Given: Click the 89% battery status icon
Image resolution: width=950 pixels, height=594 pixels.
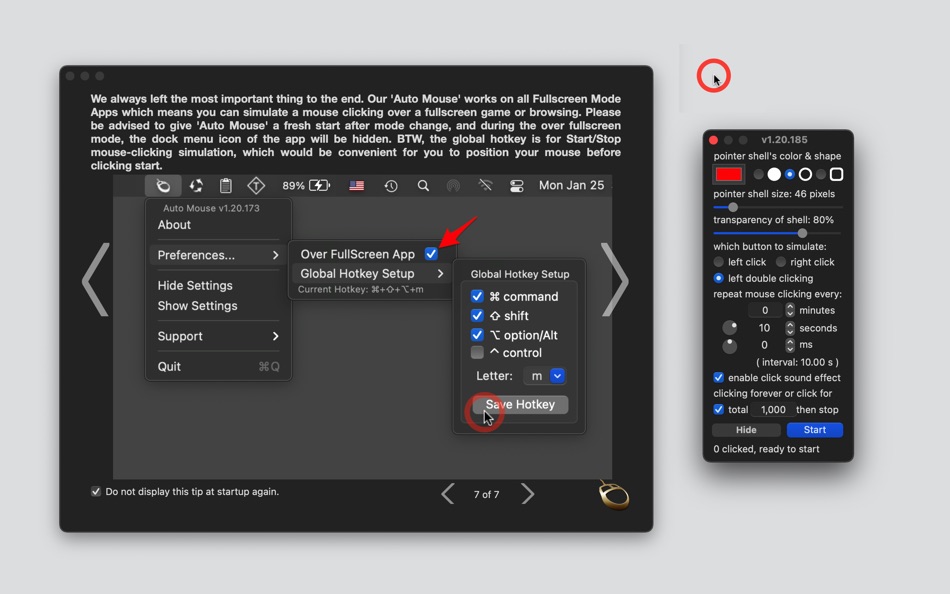Looking at the screenshot, I should click(x=306, y=185).
